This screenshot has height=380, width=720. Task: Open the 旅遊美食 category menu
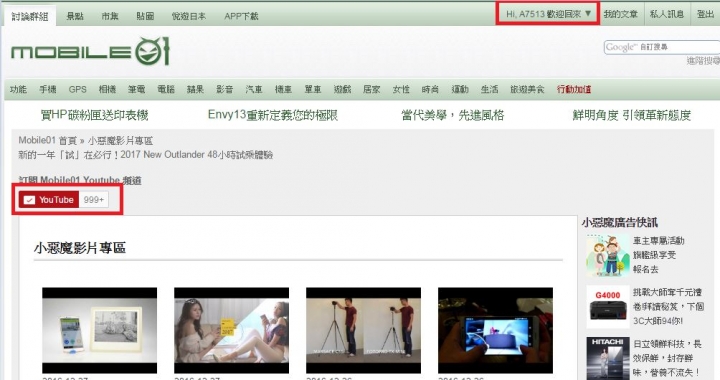click(x=527, y=89)
